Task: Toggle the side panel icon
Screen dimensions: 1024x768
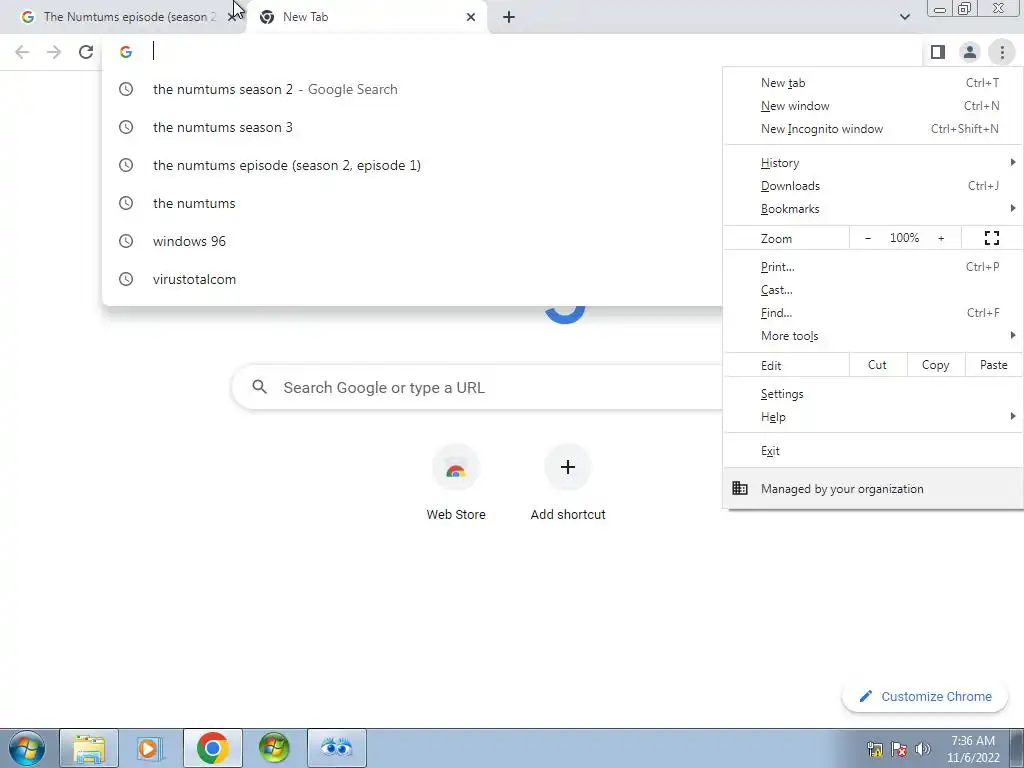Action: coord(938,52)
